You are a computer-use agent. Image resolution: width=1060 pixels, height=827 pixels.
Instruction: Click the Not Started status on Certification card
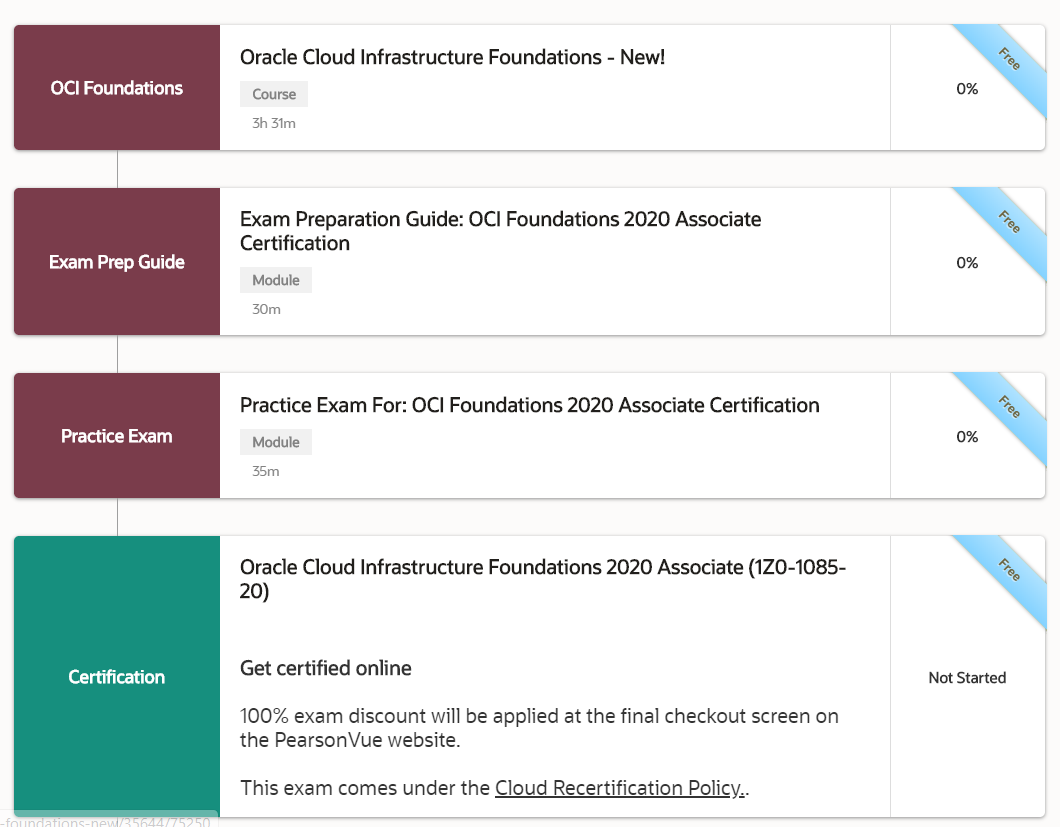967,677
